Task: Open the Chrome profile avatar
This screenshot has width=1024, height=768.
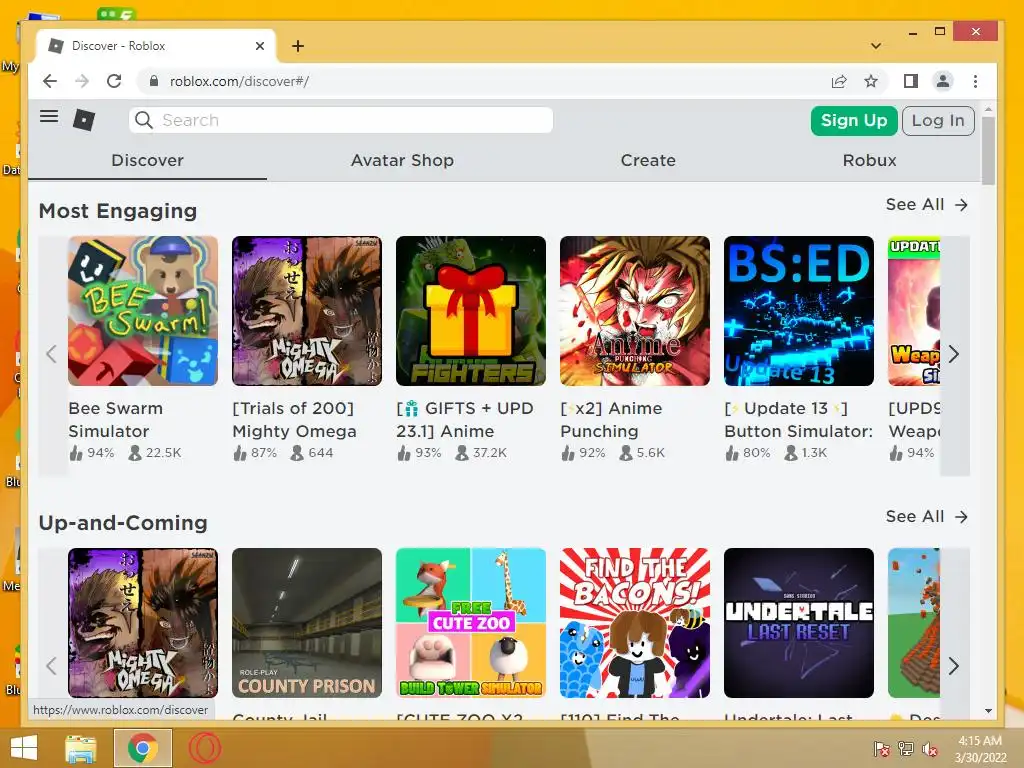Action: tap(943, 81)
